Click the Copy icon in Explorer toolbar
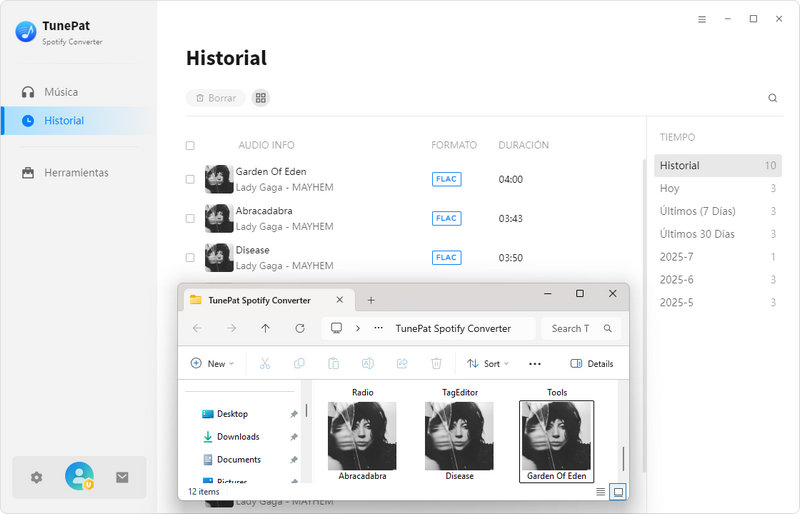The width and height of the screenshot is (800, 514). [299, 364]
